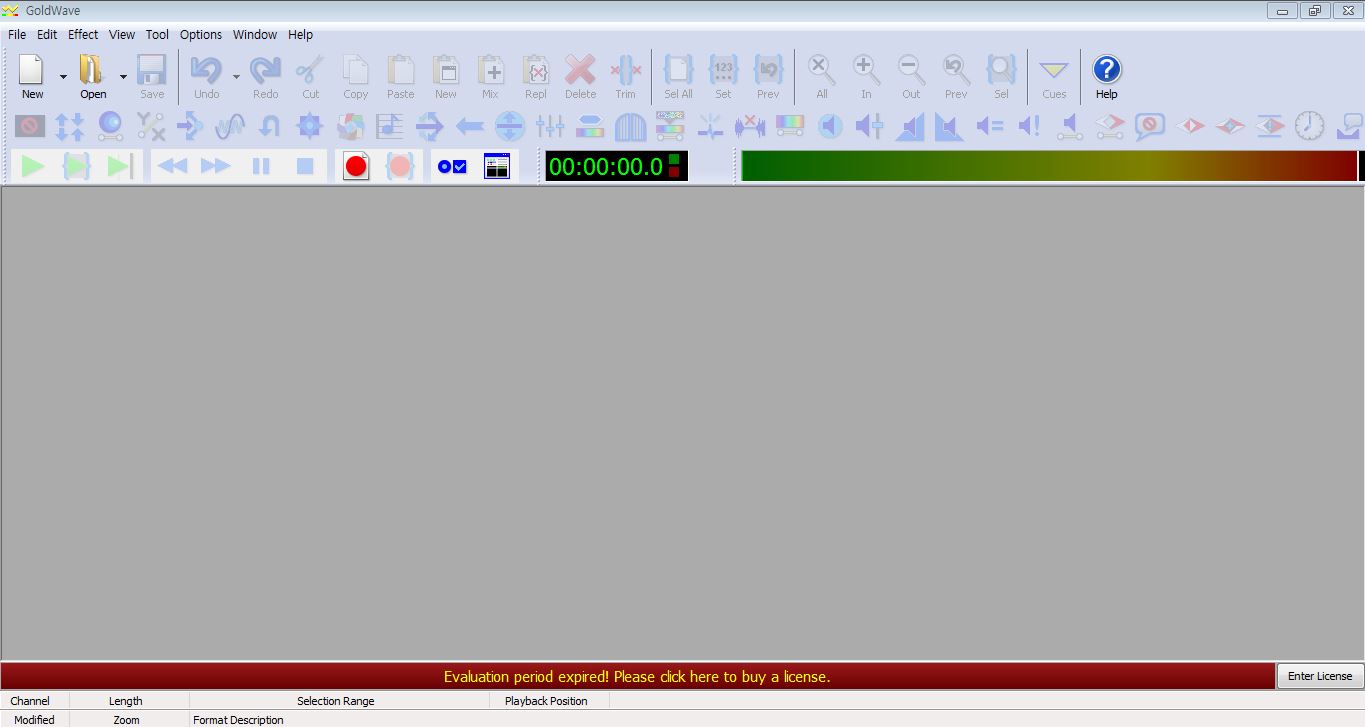Viewport: 1365px width, 727px height.
Task: Click the Maximize Volume speaker exclamation icon
Action: [x=1030, y=126]
